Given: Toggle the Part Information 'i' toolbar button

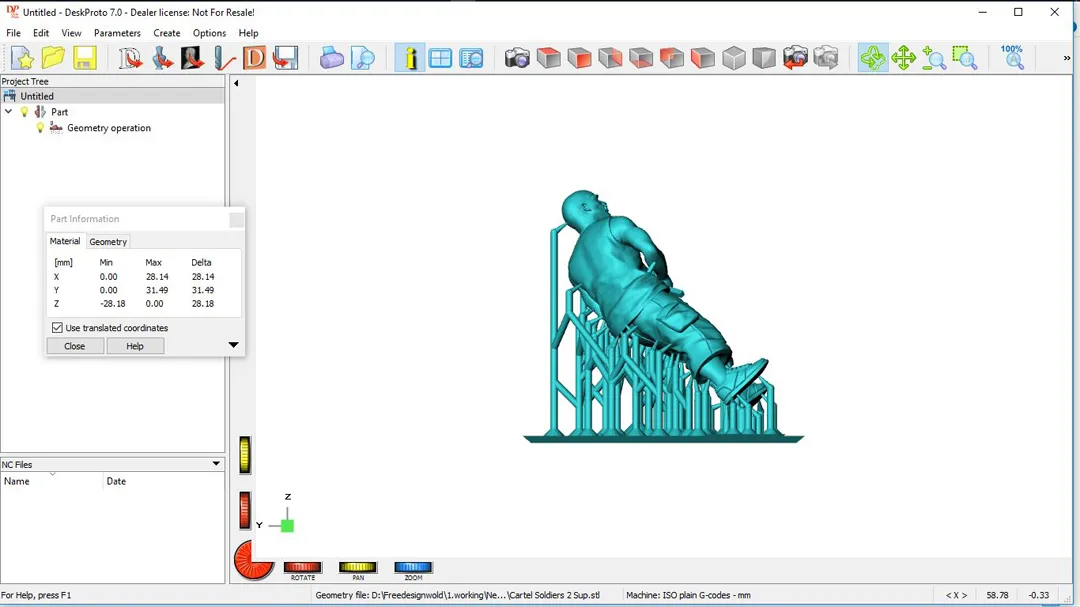Looking at the screenshot, I should pos(410,59).
